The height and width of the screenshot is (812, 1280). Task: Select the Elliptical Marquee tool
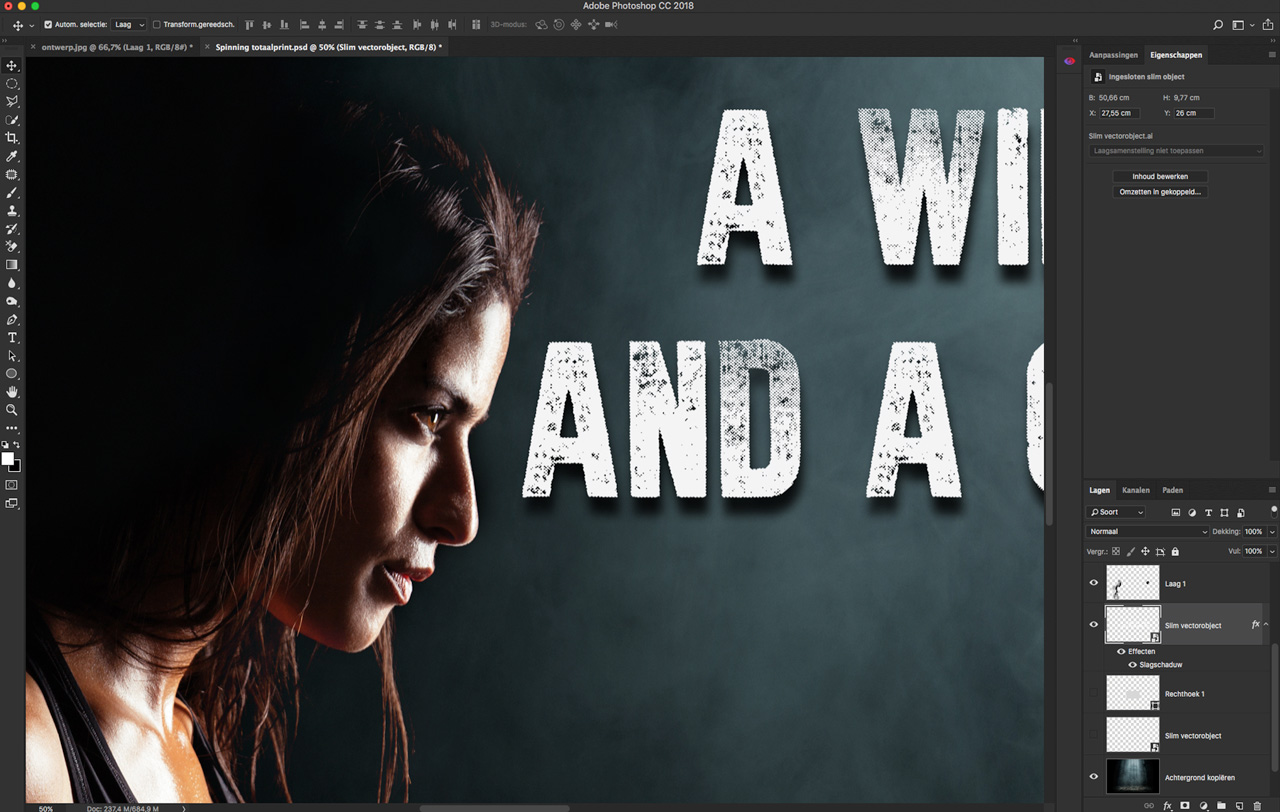pos(12,84)
